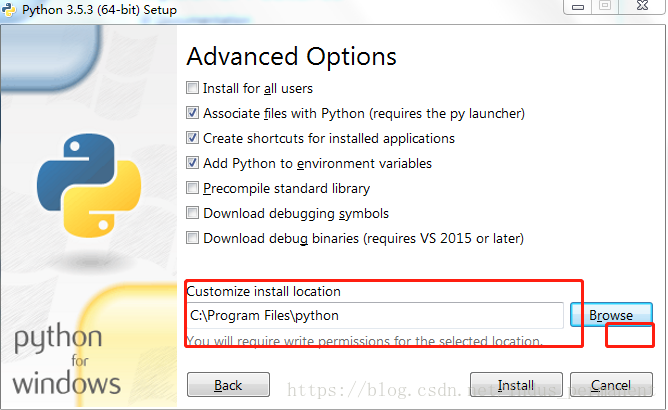Minimize the Python Setup window
668x410 pixels.
(578, 6)
